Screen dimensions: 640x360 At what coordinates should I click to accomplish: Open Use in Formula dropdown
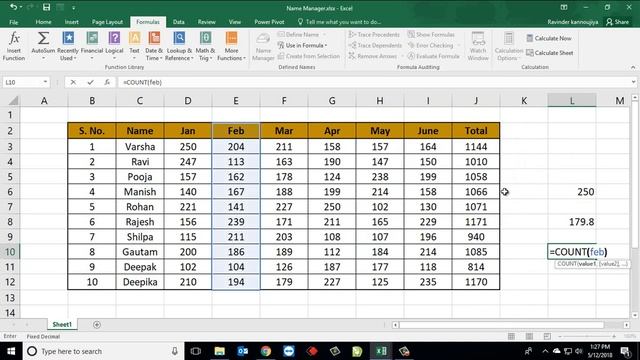coord(302,45)
